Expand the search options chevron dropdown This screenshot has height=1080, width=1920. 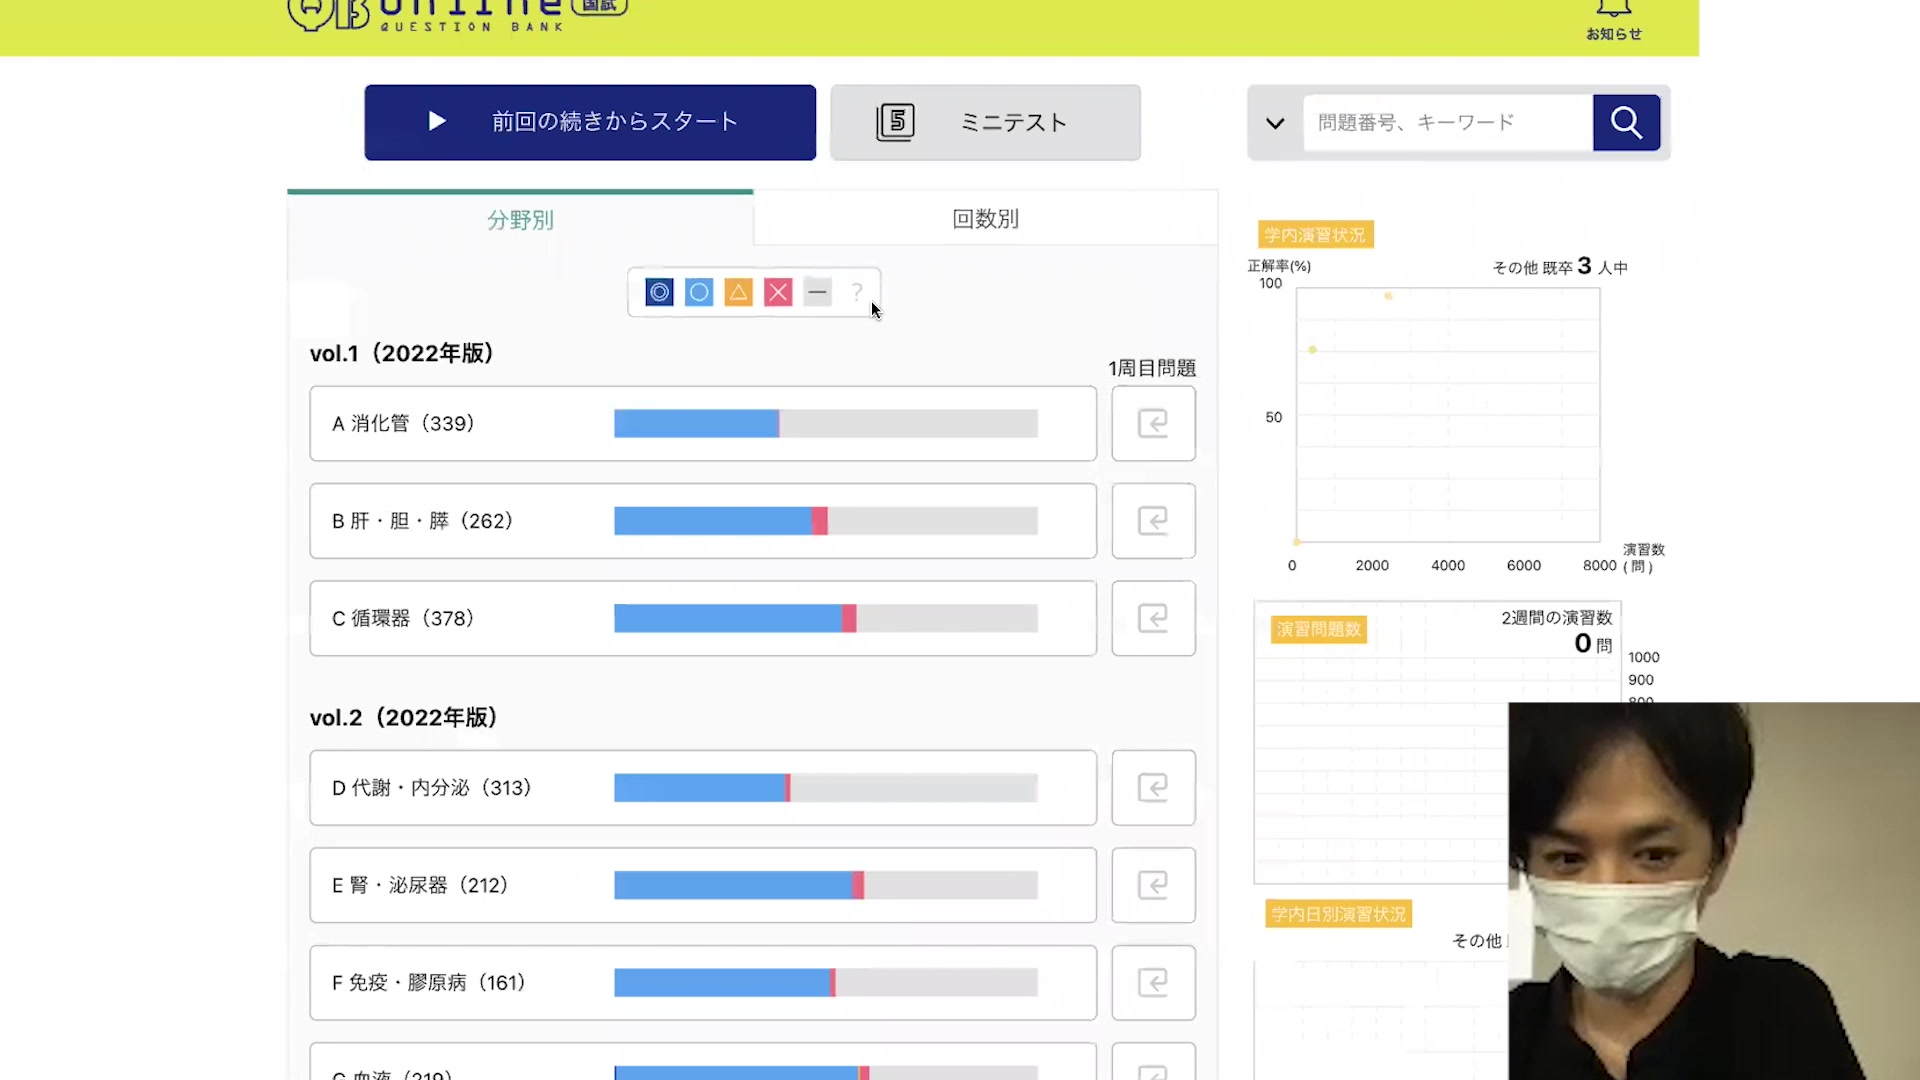pos(1275,123)
